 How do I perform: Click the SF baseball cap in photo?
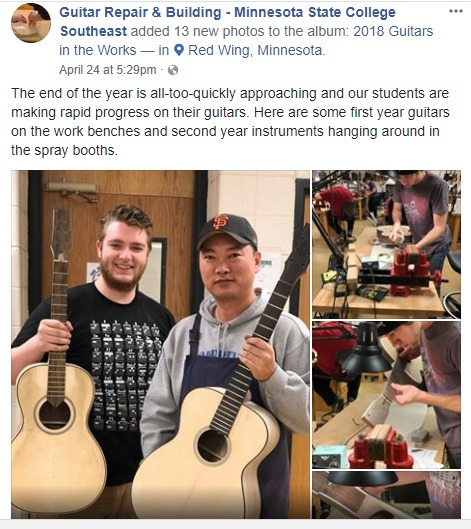coord(227,229)
